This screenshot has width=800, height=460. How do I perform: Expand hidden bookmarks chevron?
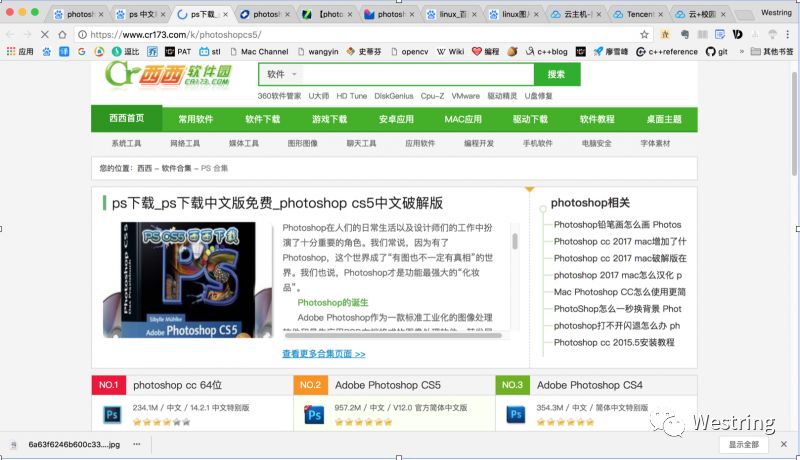coord(741,52)
